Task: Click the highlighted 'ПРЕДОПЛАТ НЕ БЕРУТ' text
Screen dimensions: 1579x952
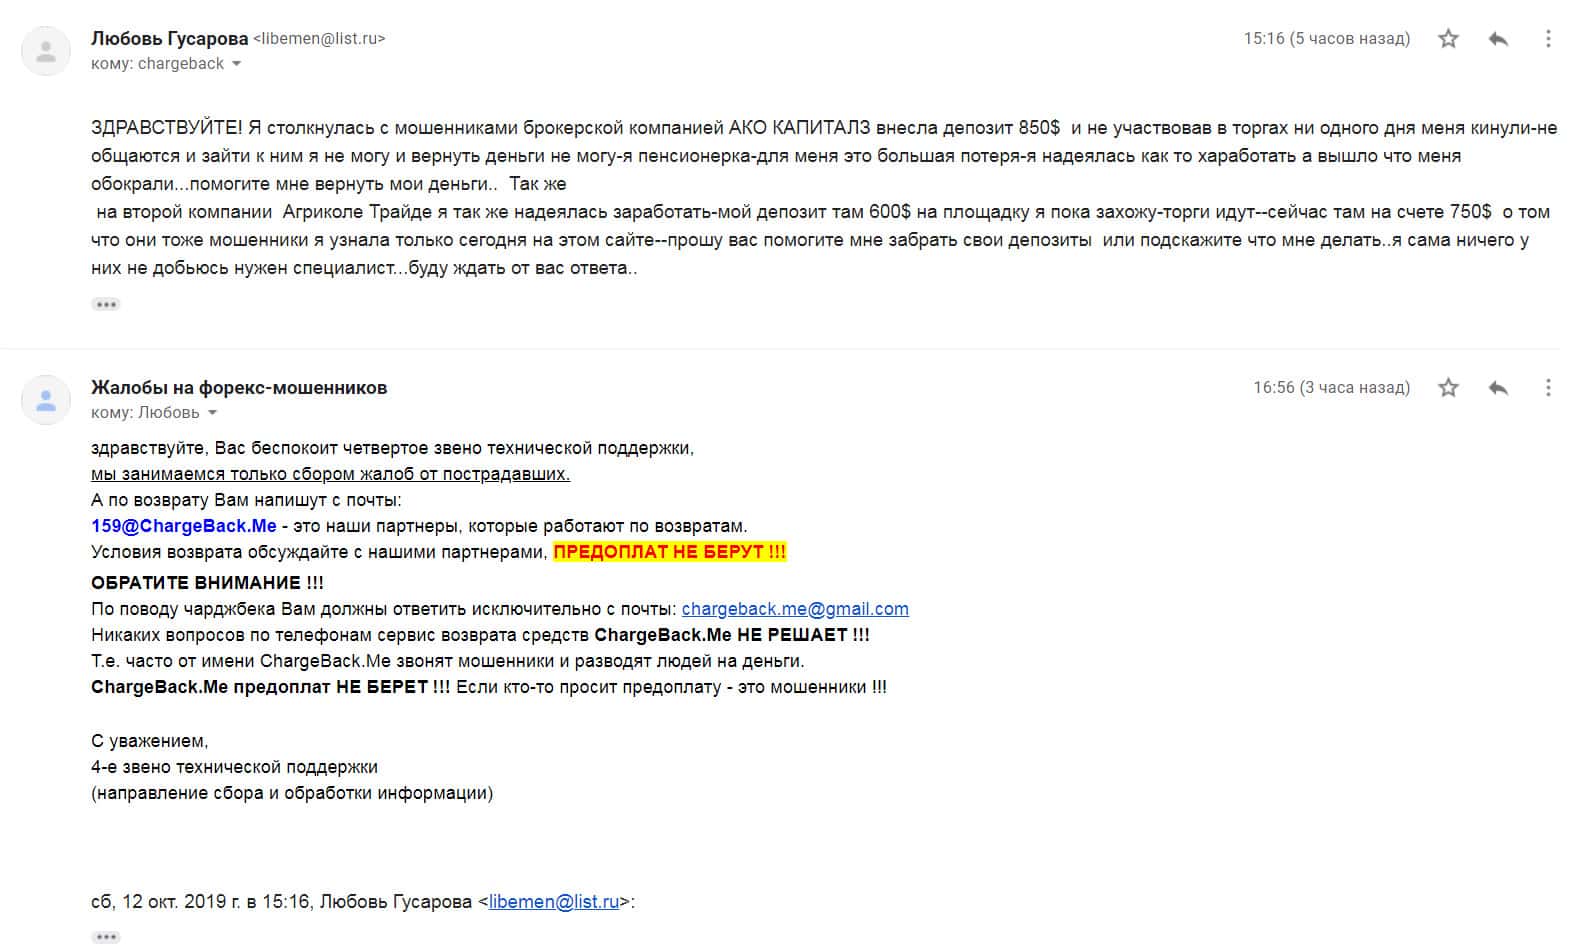Action: [x=669, y=552]
